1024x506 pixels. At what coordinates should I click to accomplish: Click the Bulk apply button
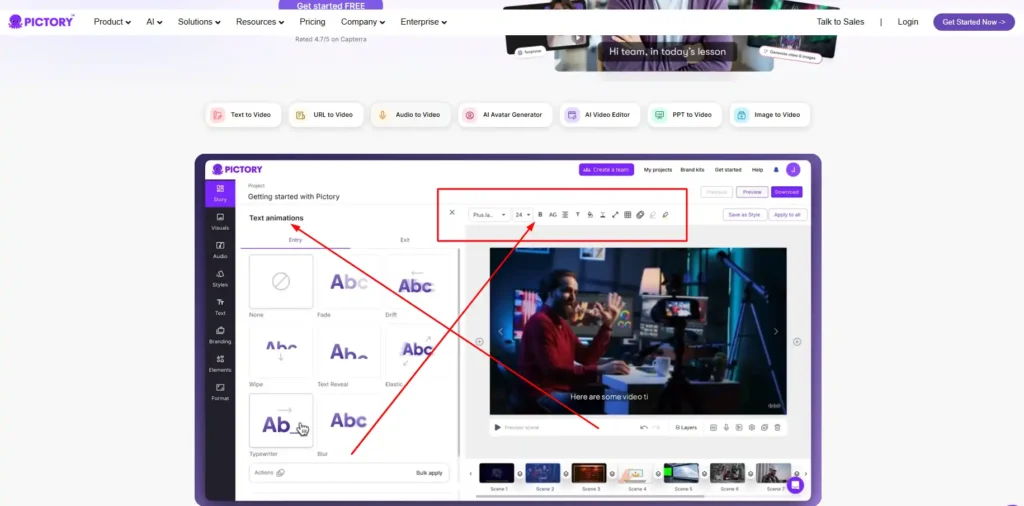tap(429, 473)
